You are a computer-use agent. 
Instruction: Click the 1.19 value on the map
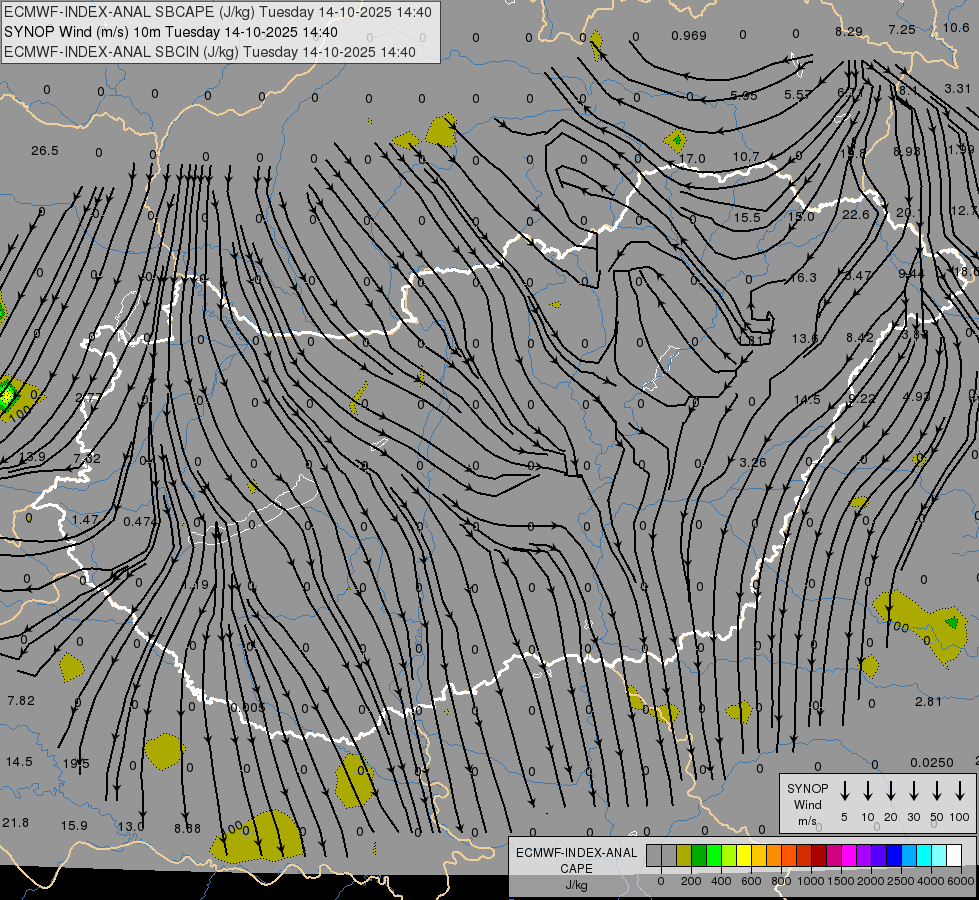point(195,585)
